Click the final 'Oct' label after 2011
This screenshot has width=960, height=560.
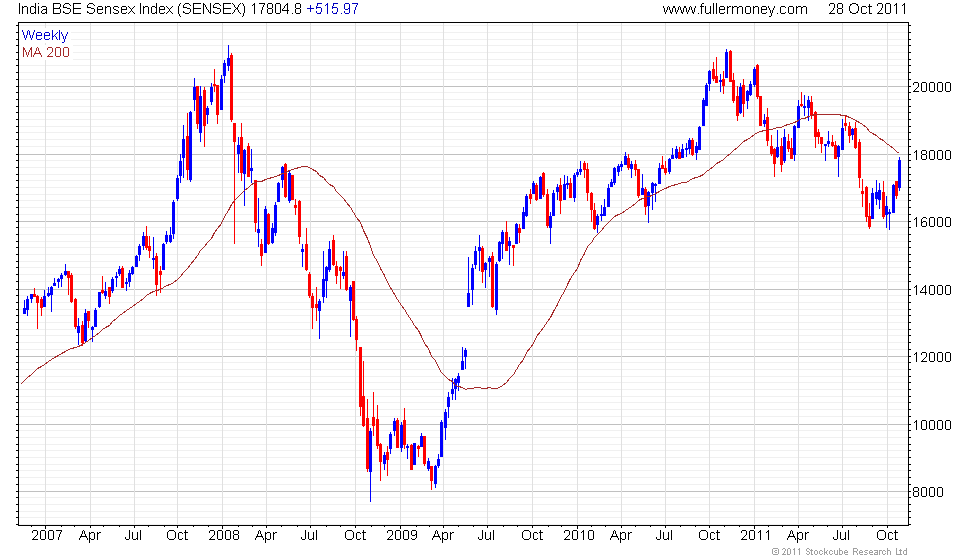[x=887, y=536]
